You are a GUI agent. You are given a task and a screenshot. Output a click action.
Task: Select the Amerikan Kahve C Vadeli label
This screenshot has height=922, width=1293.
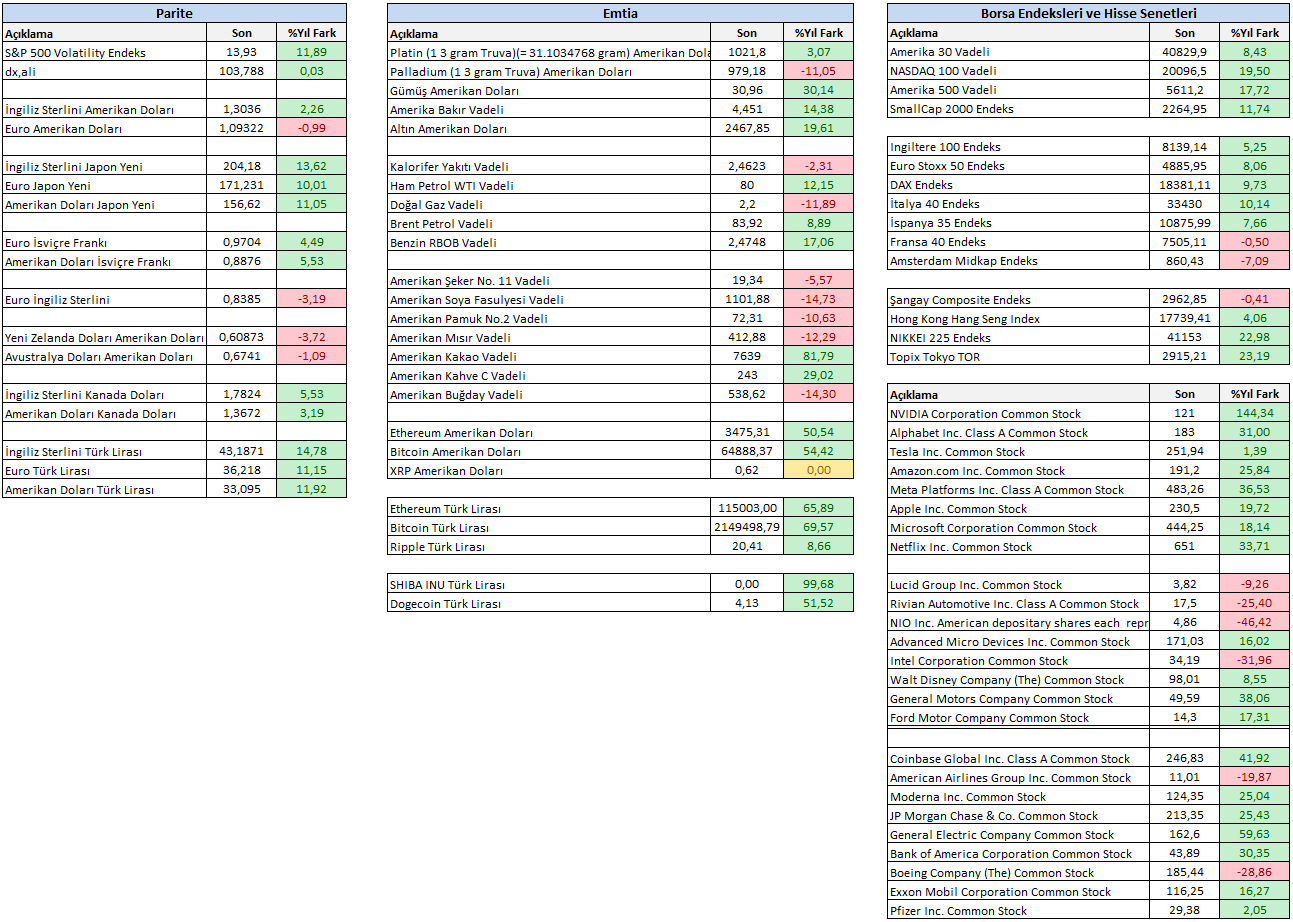point(549,375)
